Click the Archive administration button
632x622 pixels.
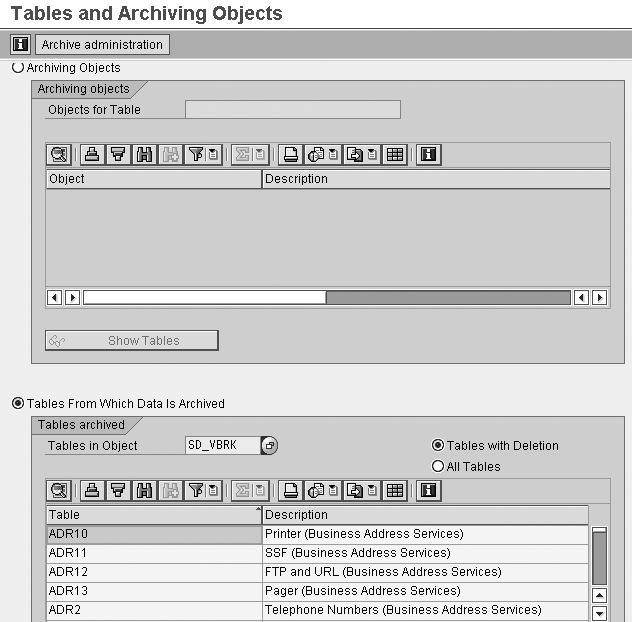click(103, 45)
